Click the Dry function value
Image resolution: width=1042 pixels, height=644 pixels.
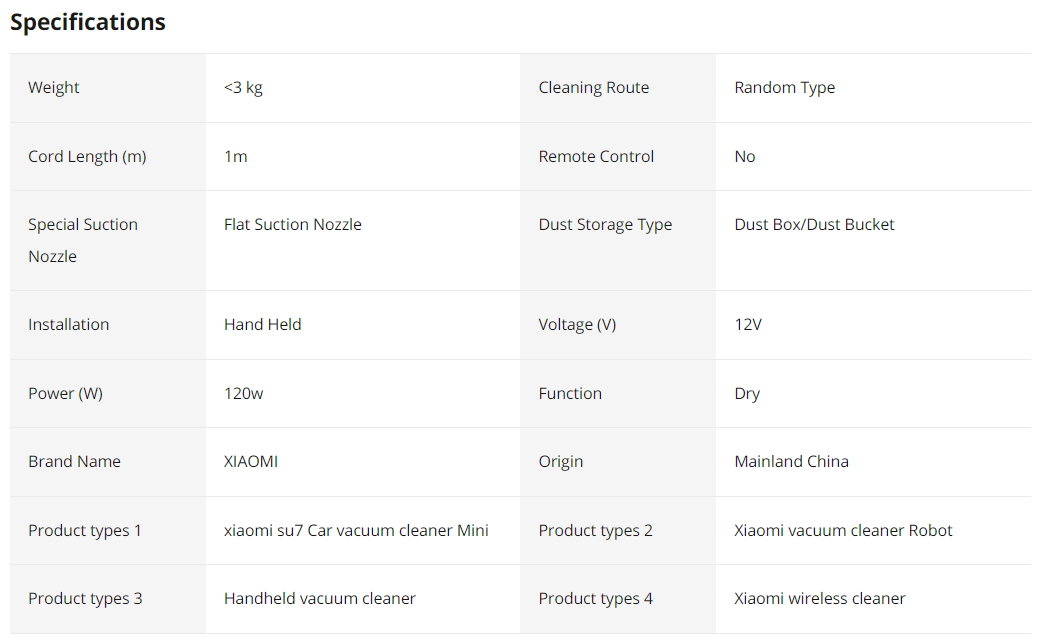coord(747,393)
